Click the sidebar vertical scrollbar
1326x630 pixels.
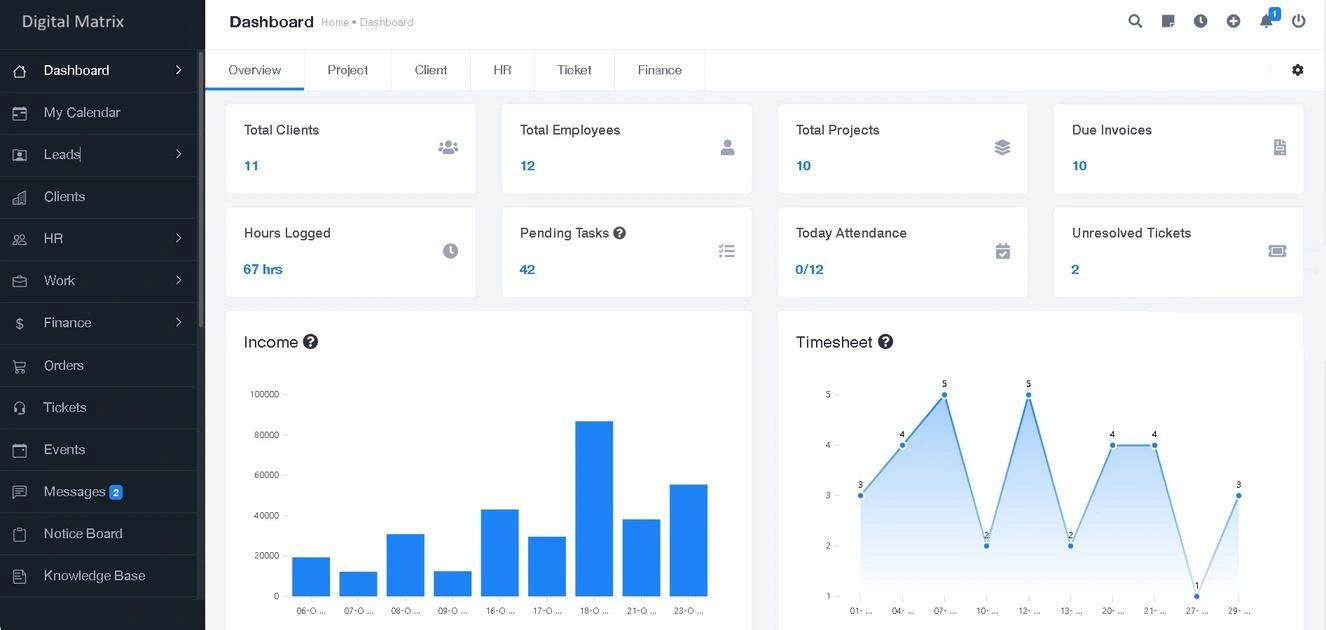(x=201, y=190)
